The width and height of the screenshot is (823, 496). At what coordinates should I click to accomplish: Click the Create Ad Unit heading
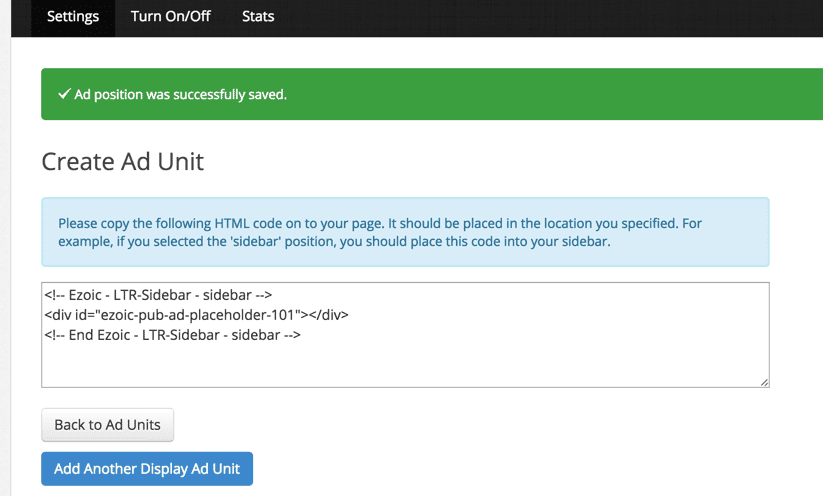pos(123,161)
